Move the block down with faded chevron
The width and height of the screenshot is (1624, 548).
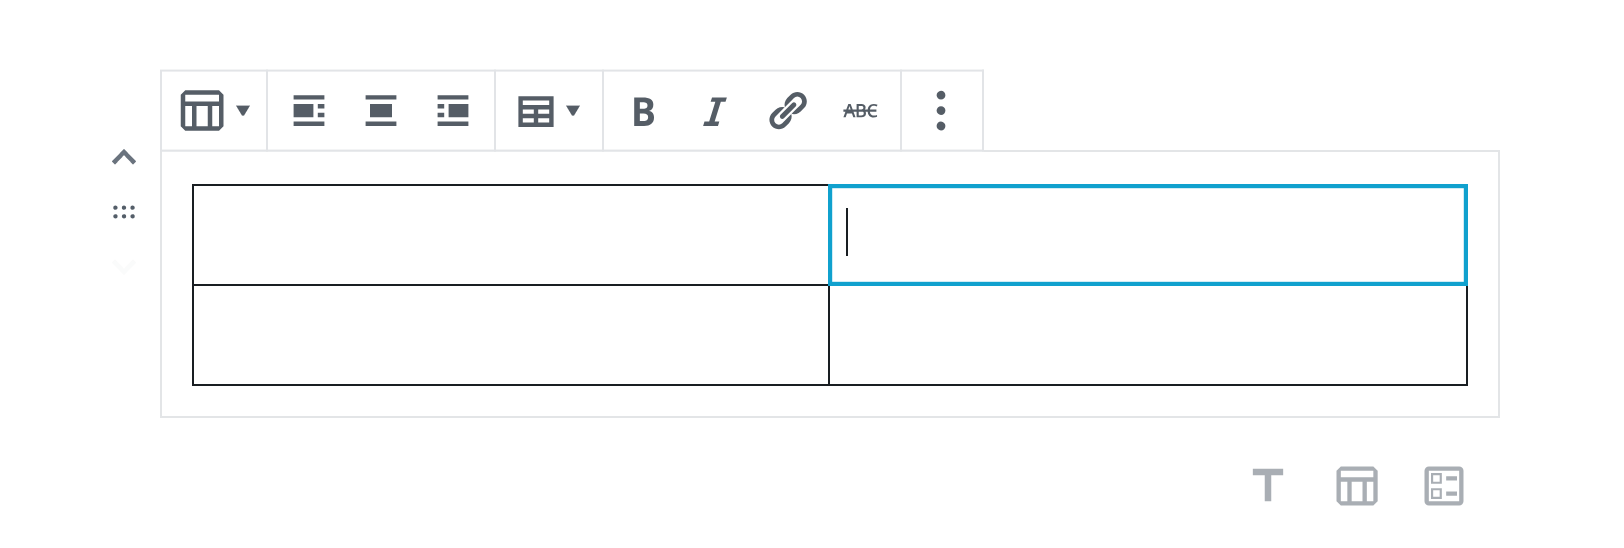pos(124,267)
